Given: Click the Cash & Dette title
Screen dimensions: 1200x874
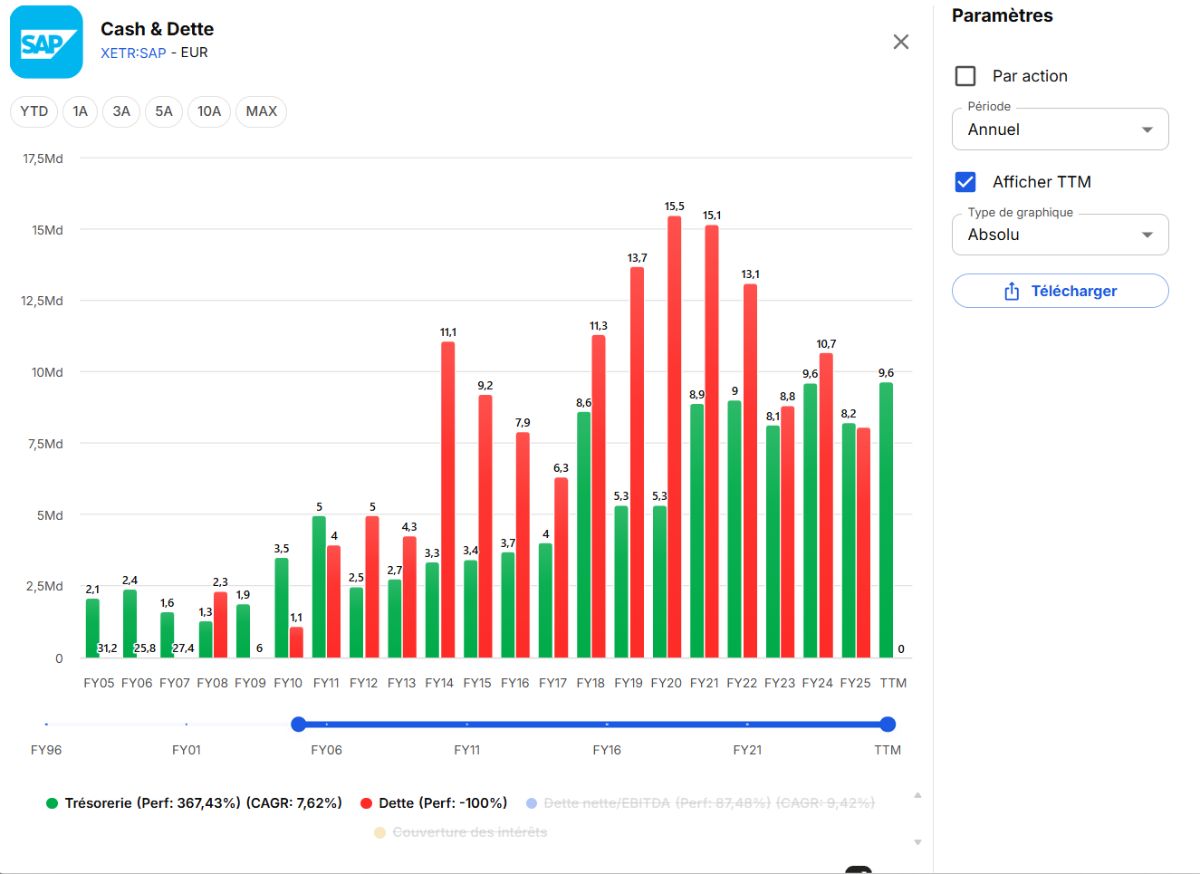Looking at the screenshot, I should 157,29.
